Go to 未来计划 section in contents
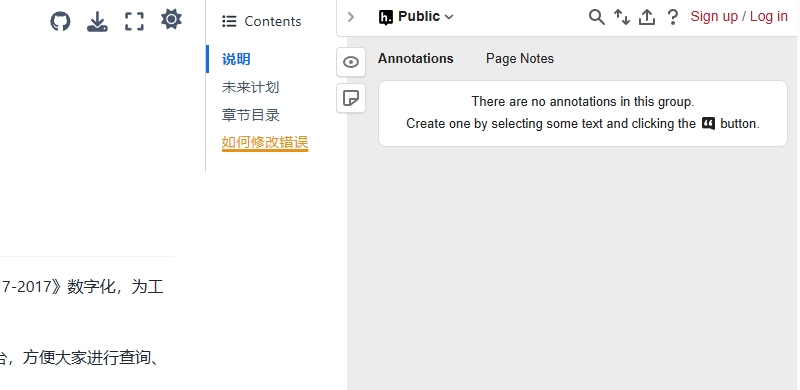 250,87
